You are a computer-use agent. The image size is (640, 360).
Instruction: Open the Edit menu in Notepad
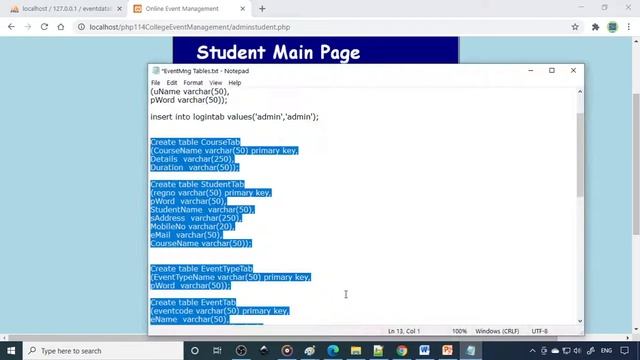tap(171, 82)
